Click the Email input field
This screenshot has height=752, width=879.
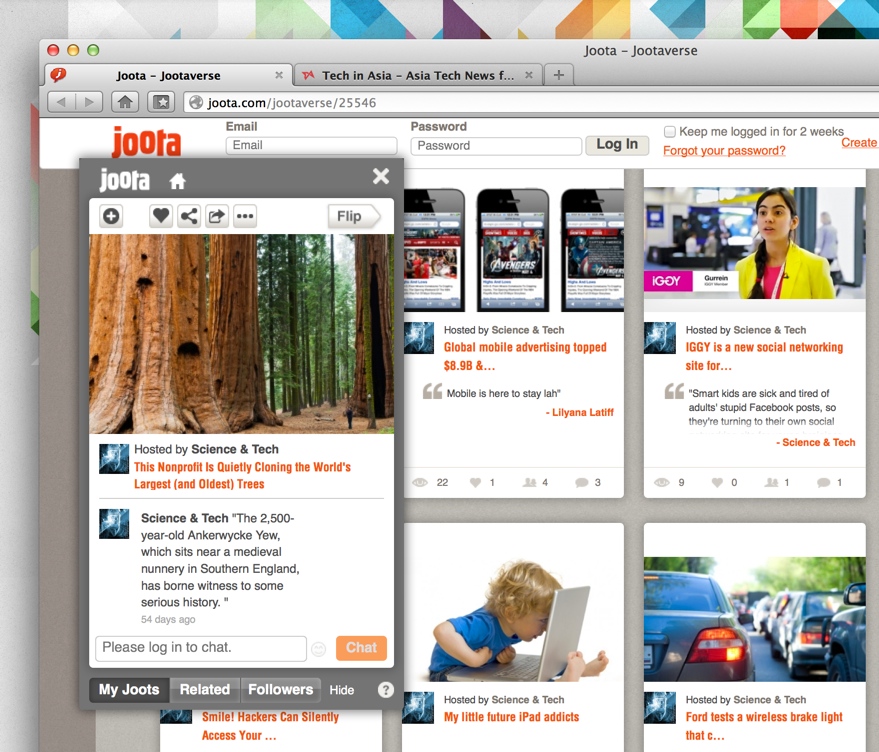coord(311,145)
